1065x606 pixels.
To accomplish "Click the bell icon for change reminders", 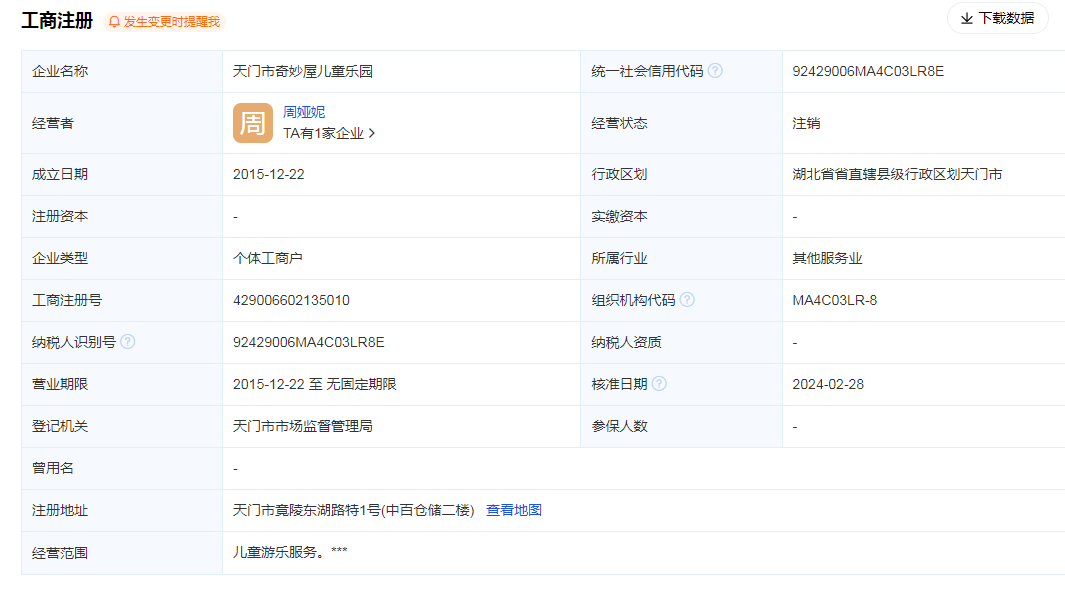I will (114, 22).
